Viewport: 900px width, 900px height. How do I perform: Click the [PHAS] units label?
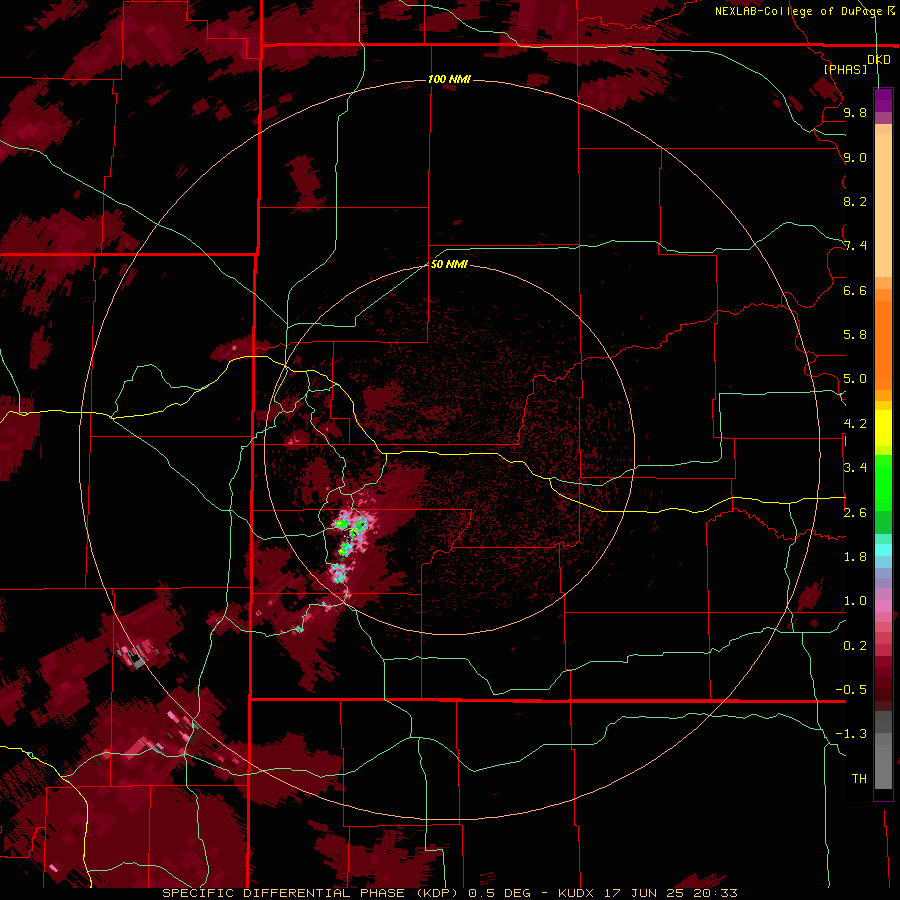point(845,70)
